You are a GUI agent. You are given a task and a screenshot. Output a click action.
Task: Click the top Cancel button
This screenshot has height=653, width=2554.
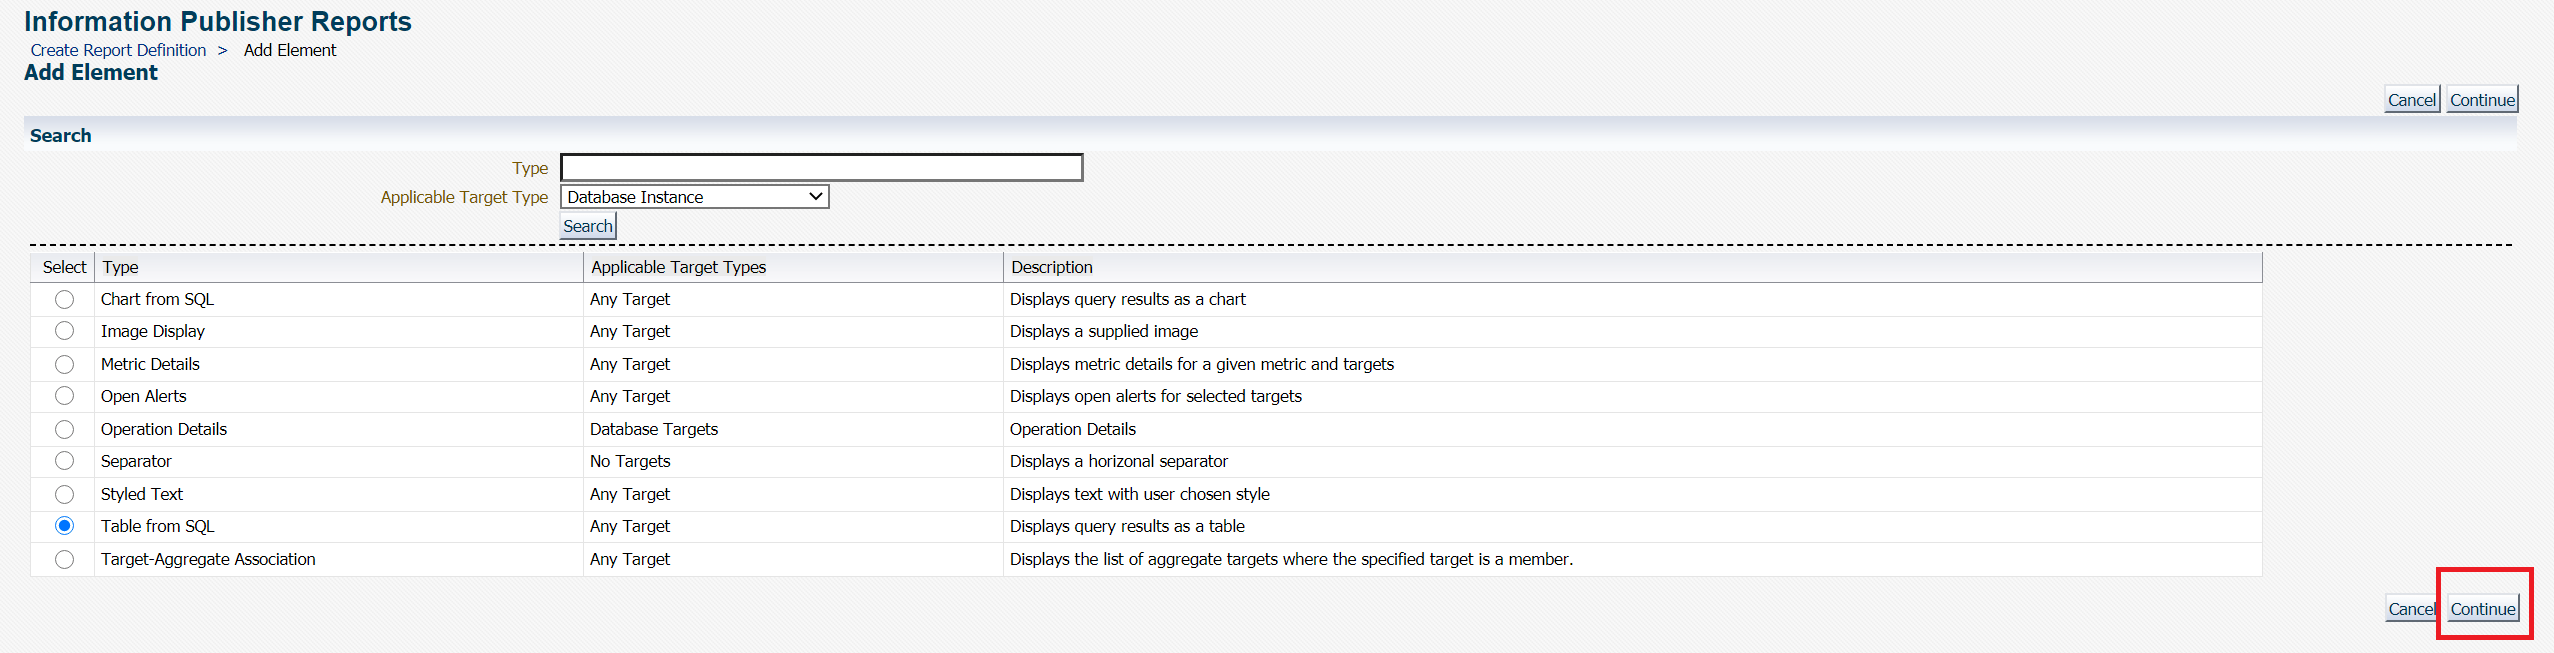point(2411,100)
